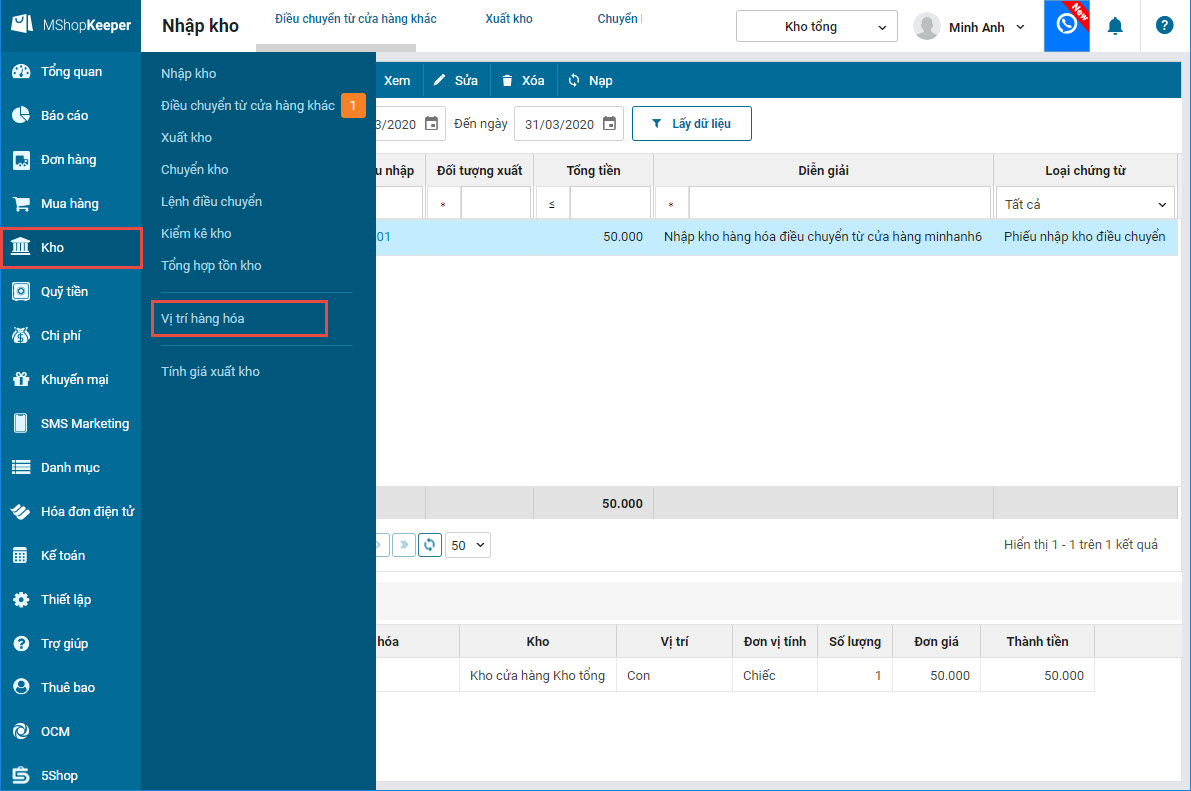Viewport: 1191px width, 791px height.
Task: Expand the Kho tổng warehouse dropdown
Action: (815, 27)
